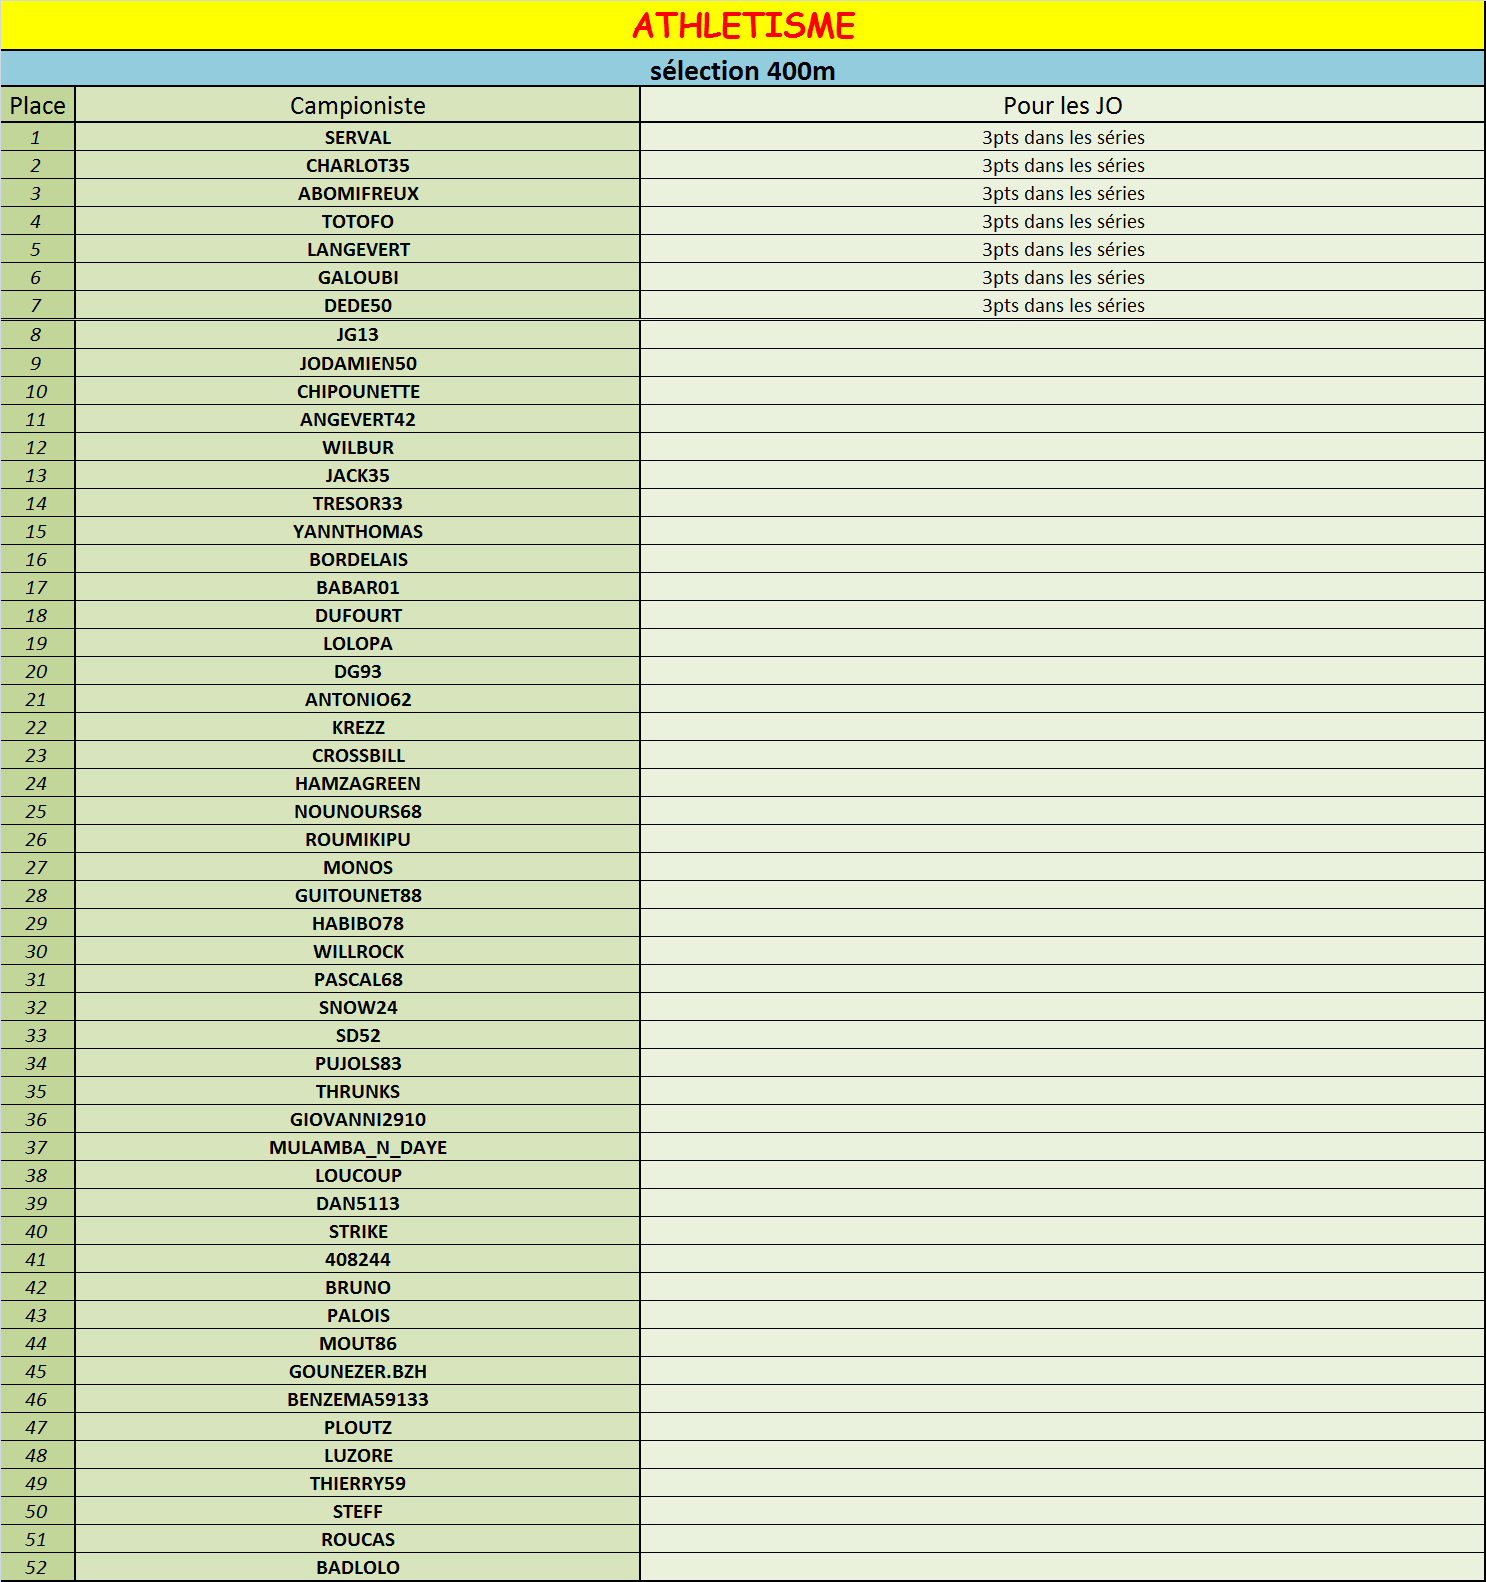Click the place number 20 cell
1486x1582 pixels.
[x=37, y=672]
